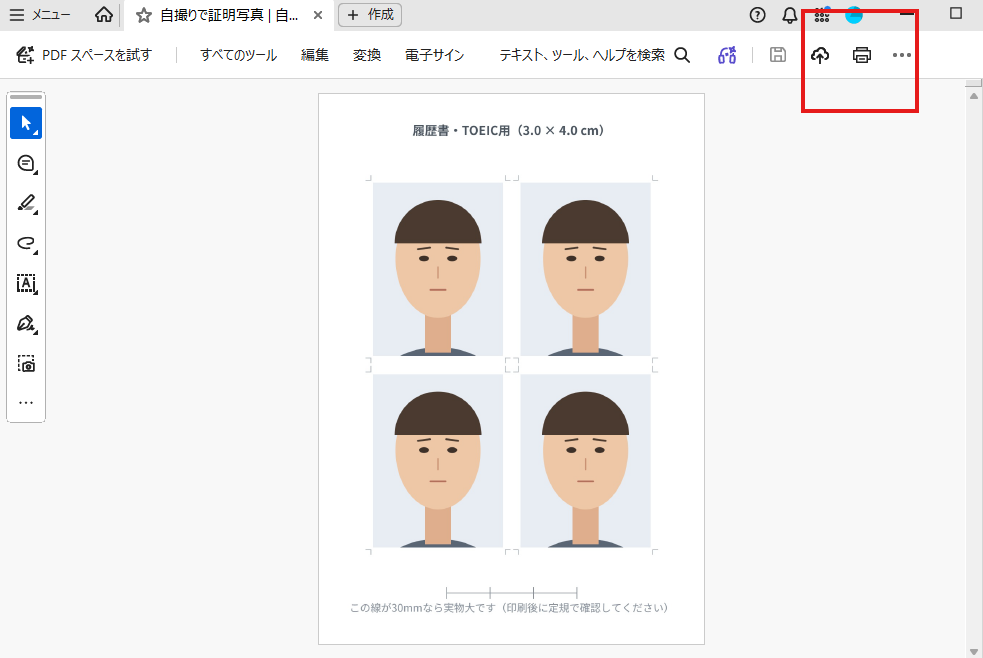Click the bottom-right ID photo

pyautogui.click(x=586, y=461)
